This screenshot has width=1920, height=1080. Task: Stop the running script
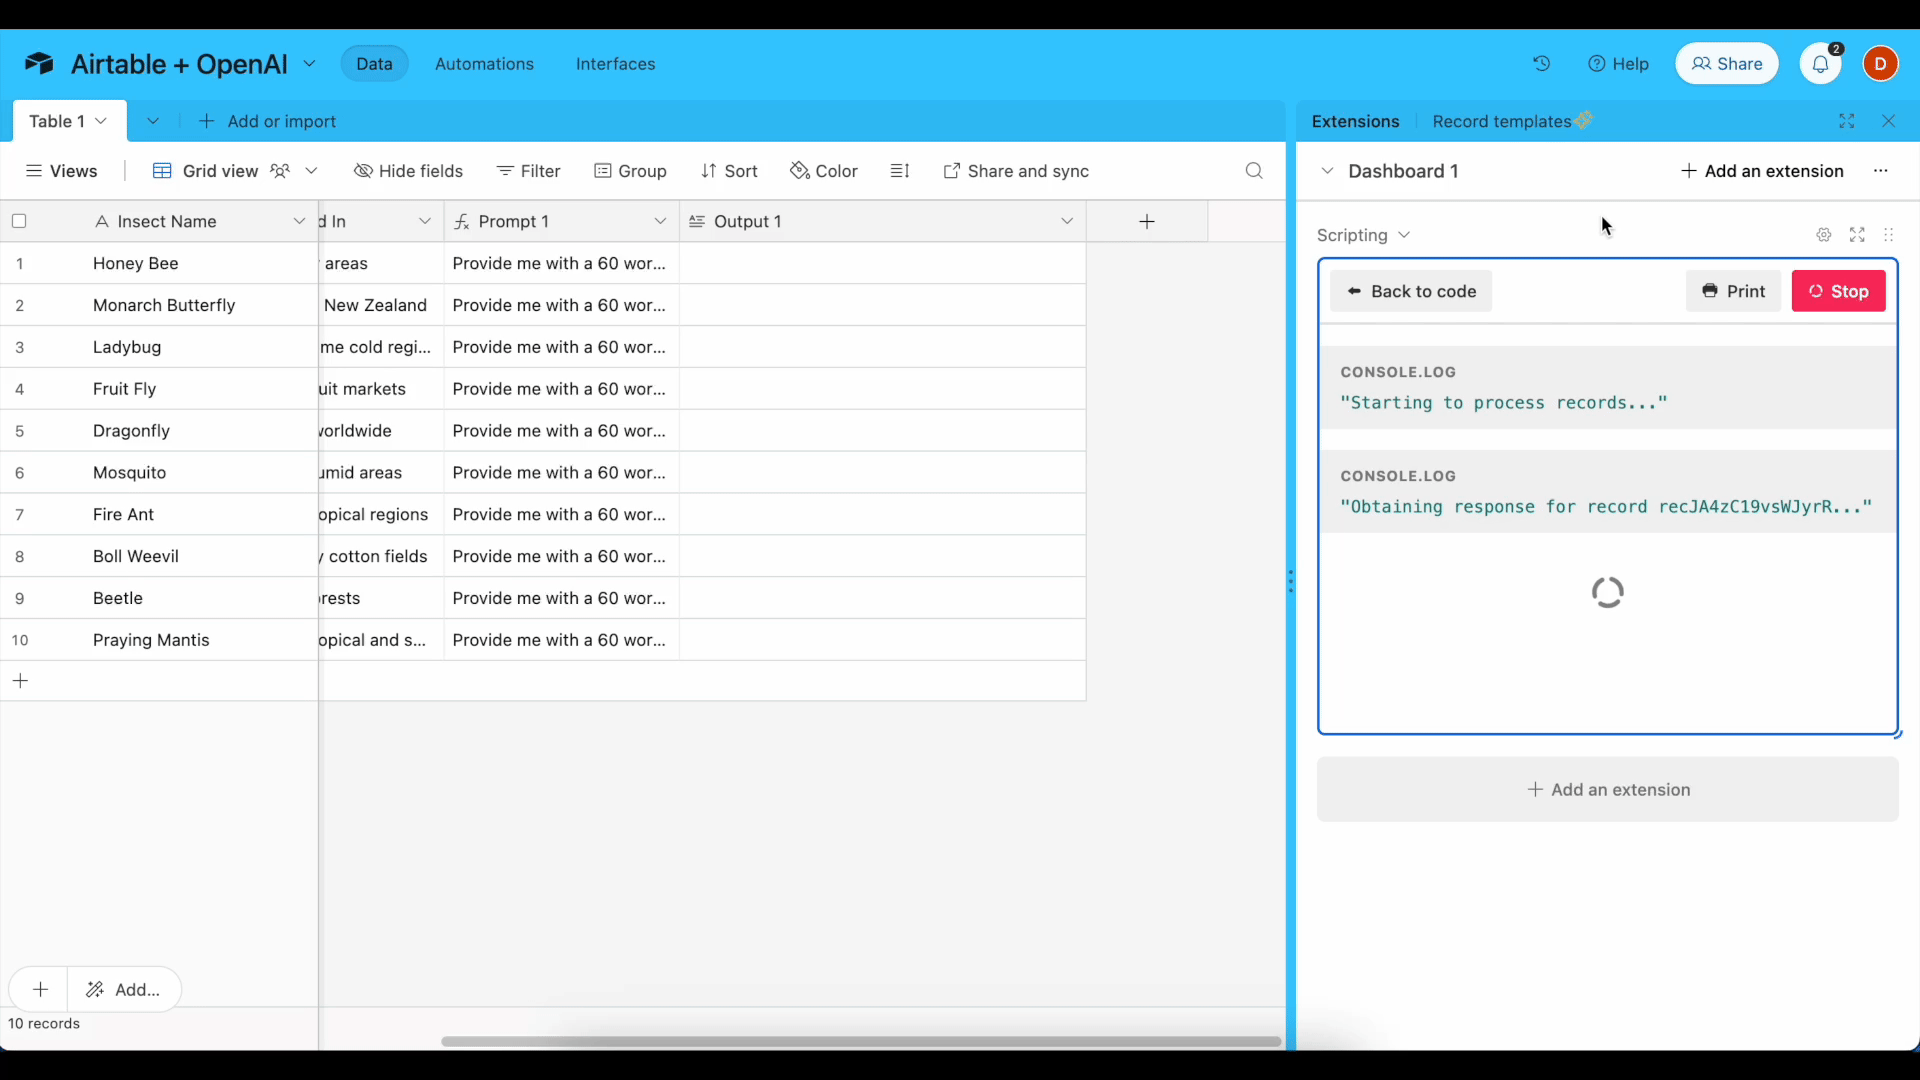1838,291
